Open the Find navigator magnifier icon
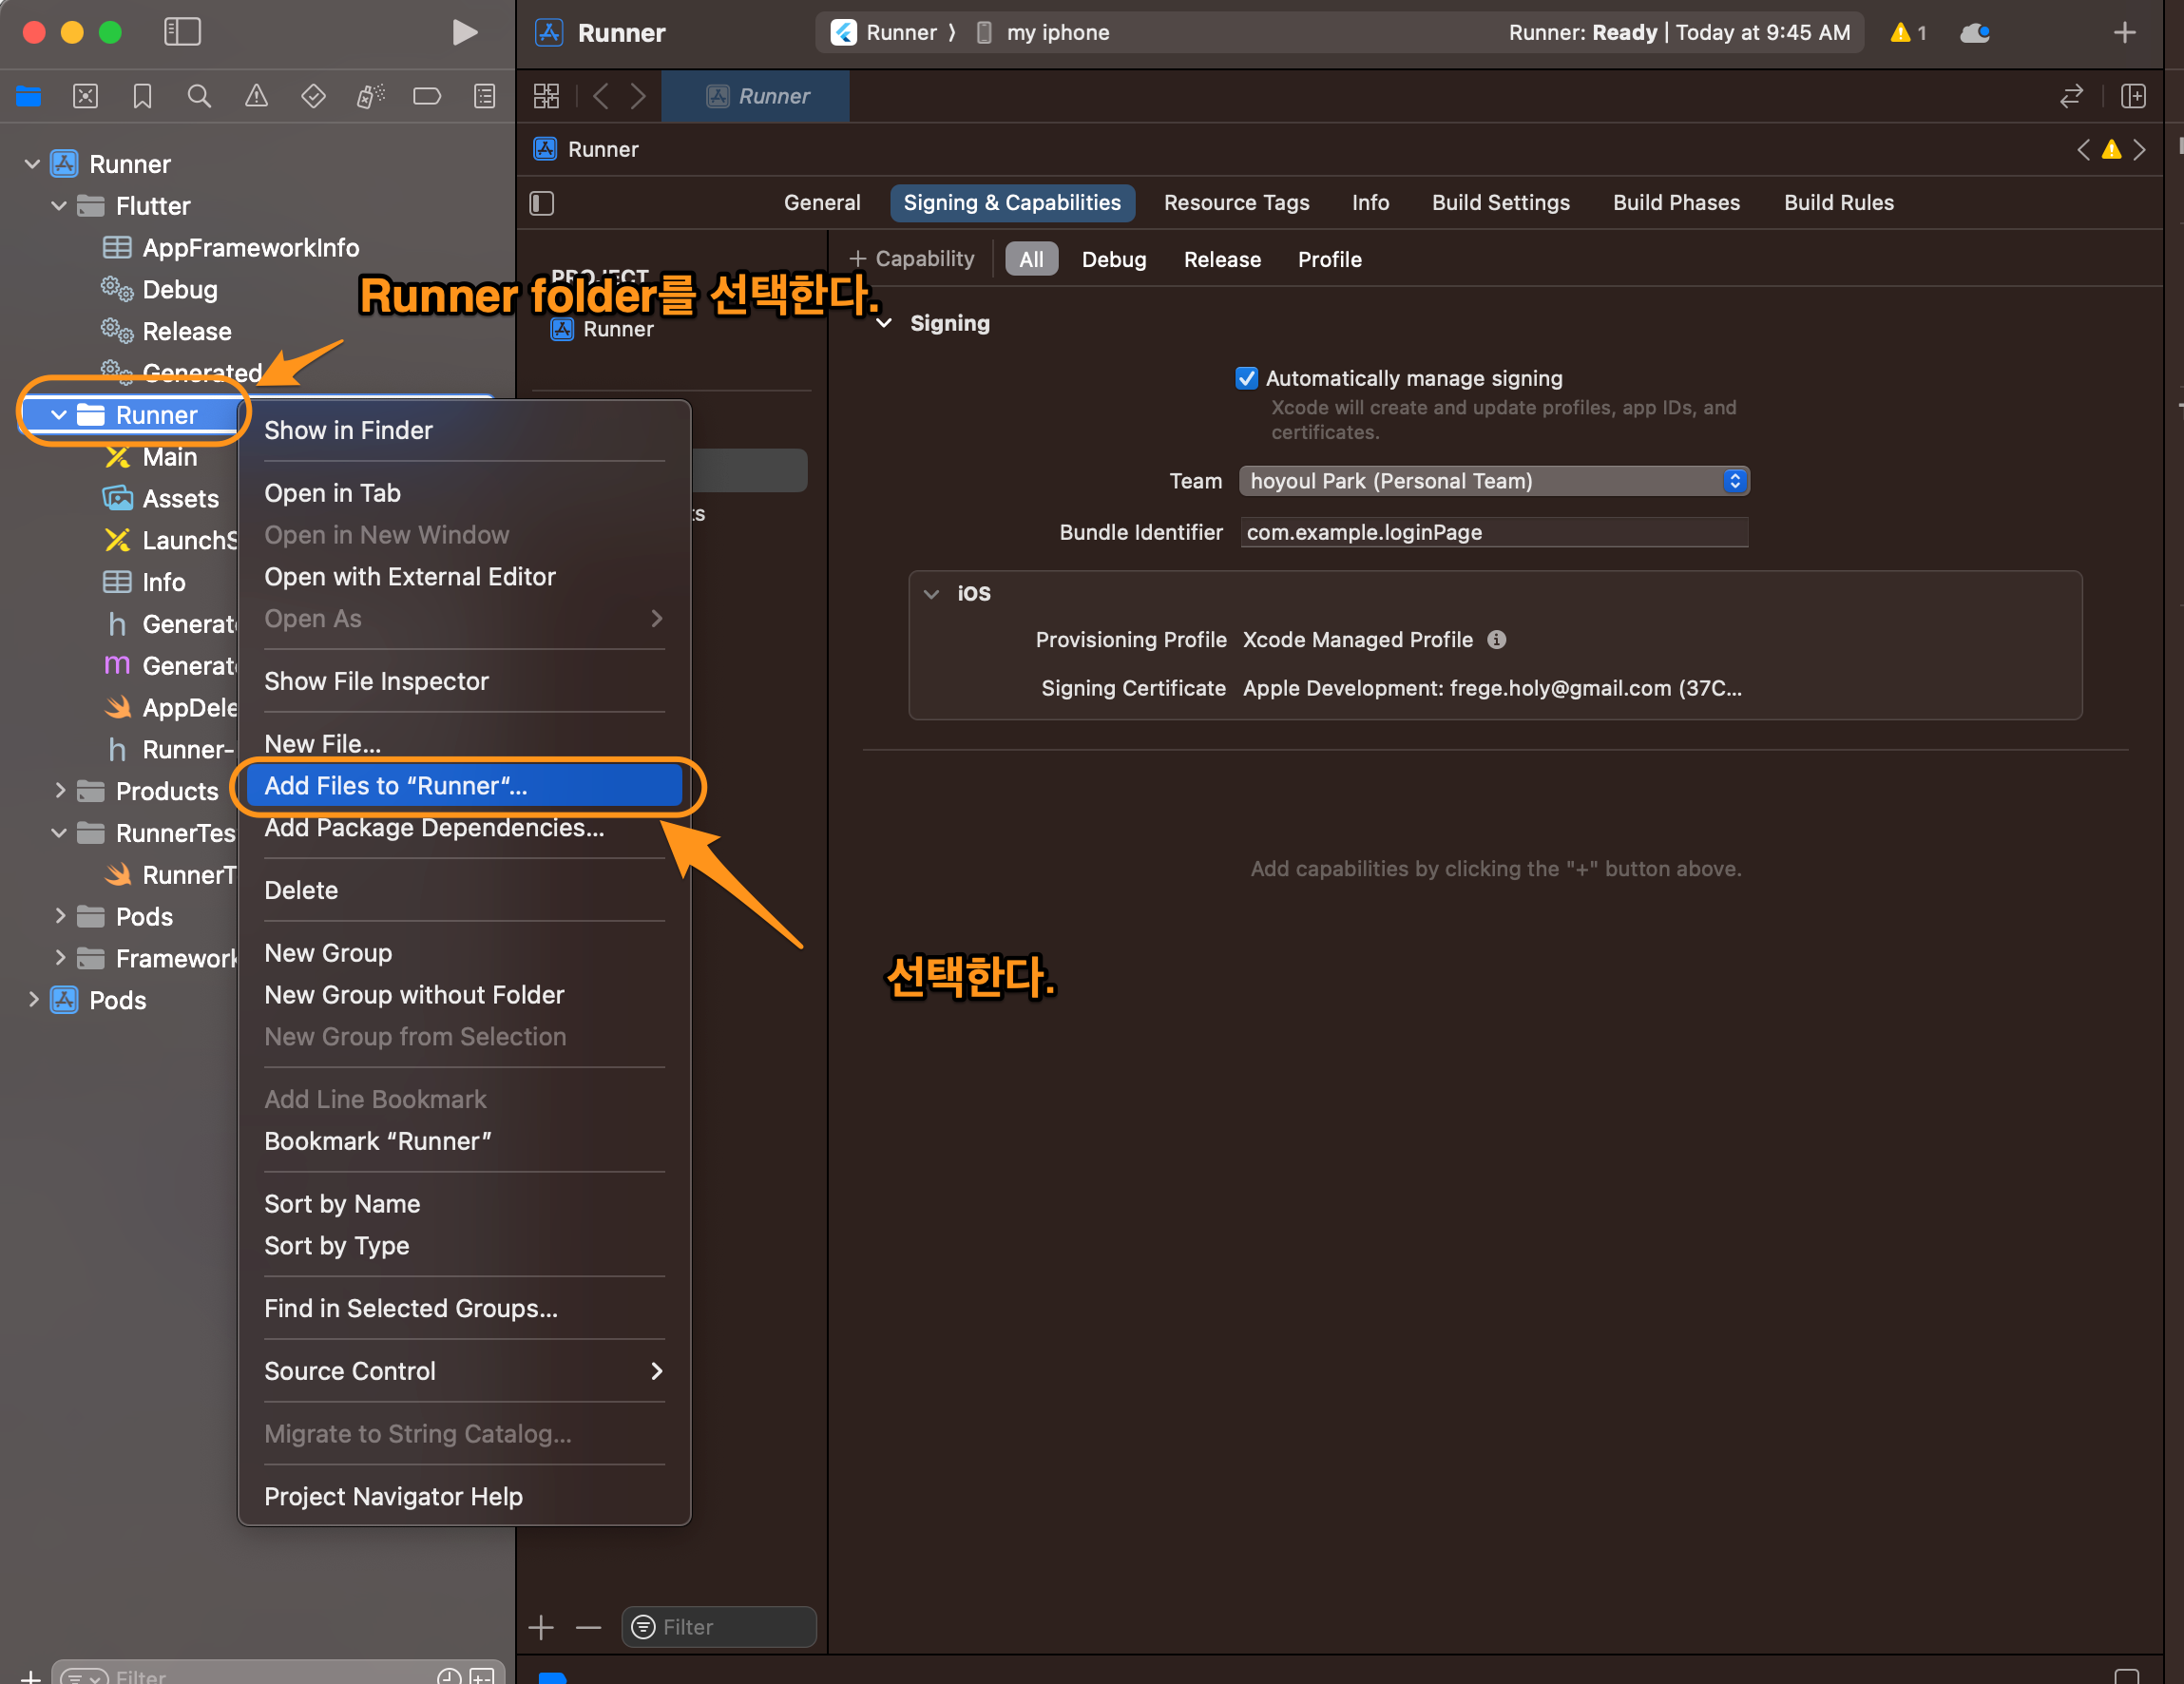The width and height of the screenshot is (2184, 1684). tap(199, 96)
